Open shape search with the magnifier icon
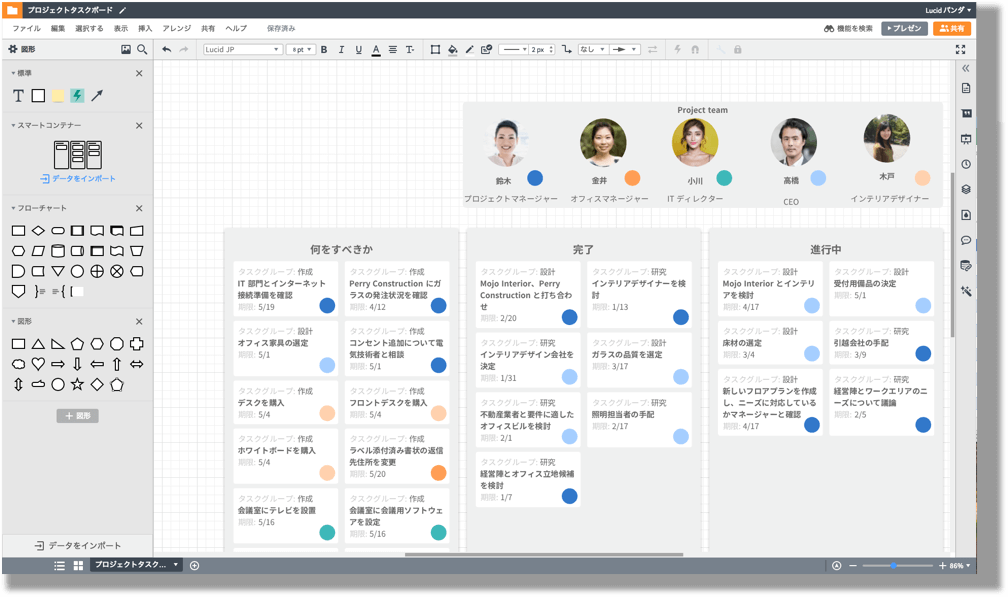Image resolution: width=1008 pixels, height=597 pixels. pyautogui.click(x=142, y=49)
